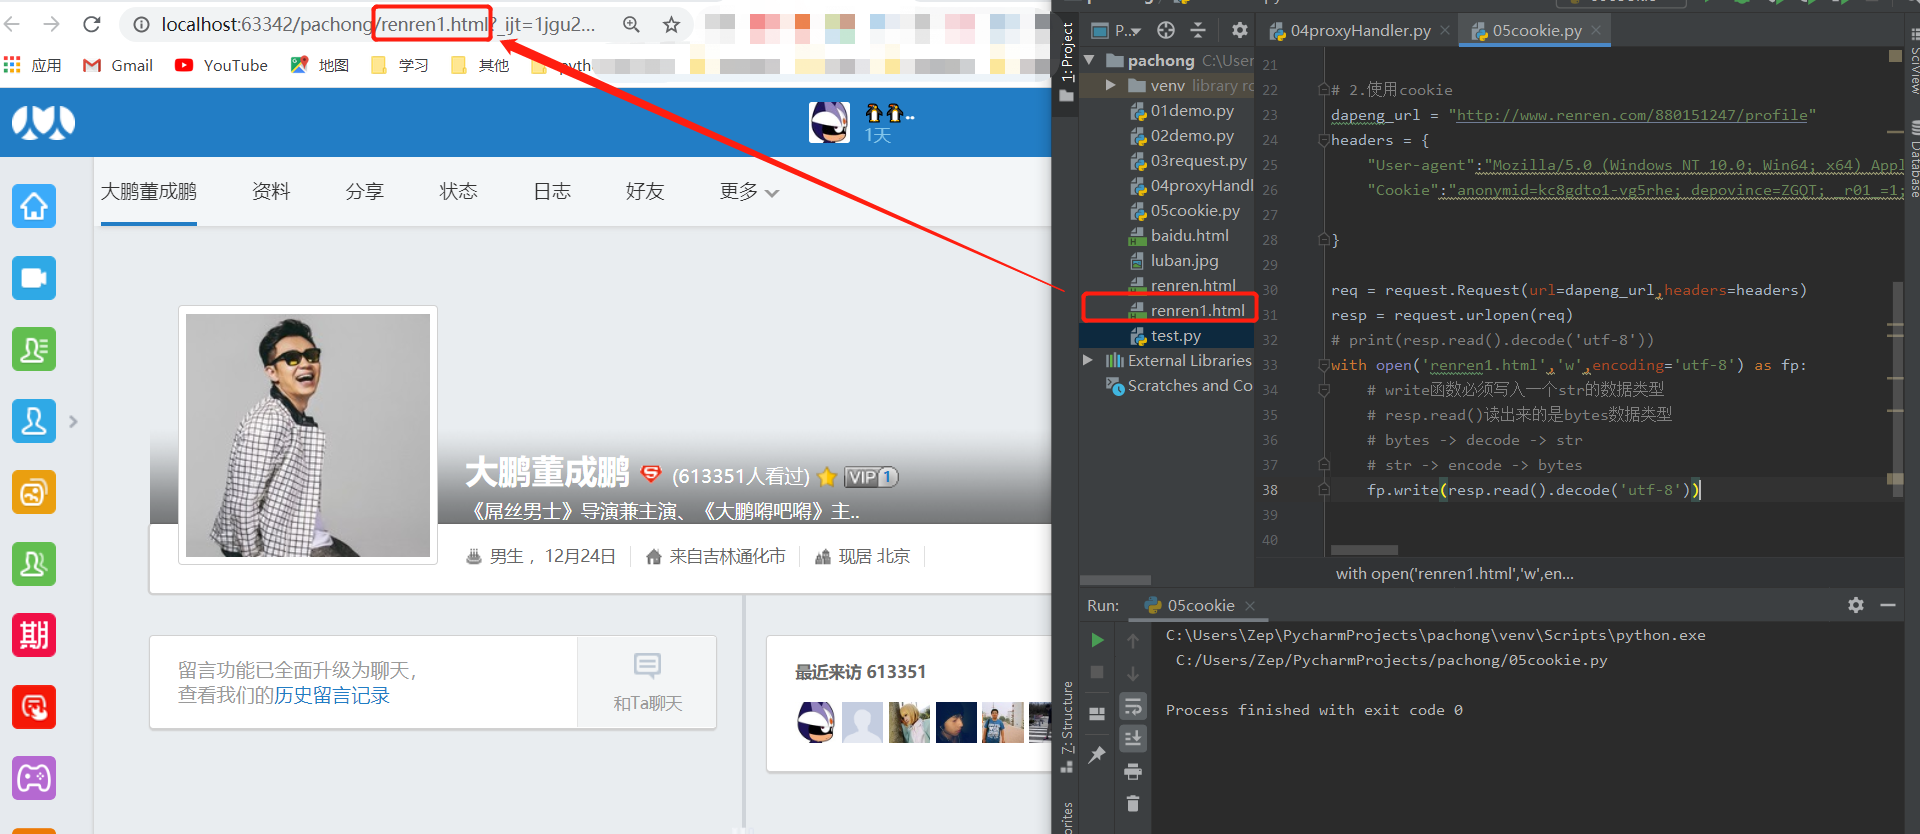1920x834 pixels.
Task: Click the green friends icon in the Renren sidebar
Action: point(34,564)
